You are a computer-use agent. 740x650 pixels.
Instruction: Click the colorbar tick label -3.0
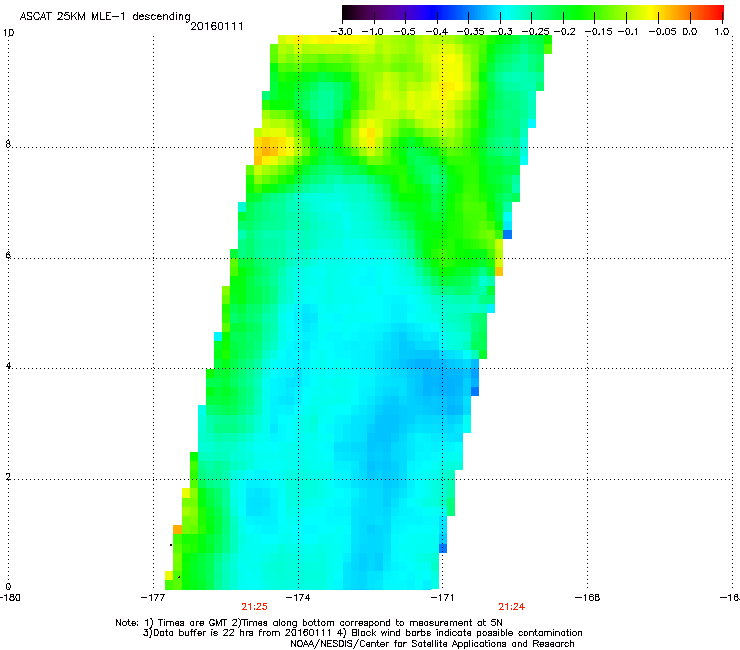[x=341, y=32]
